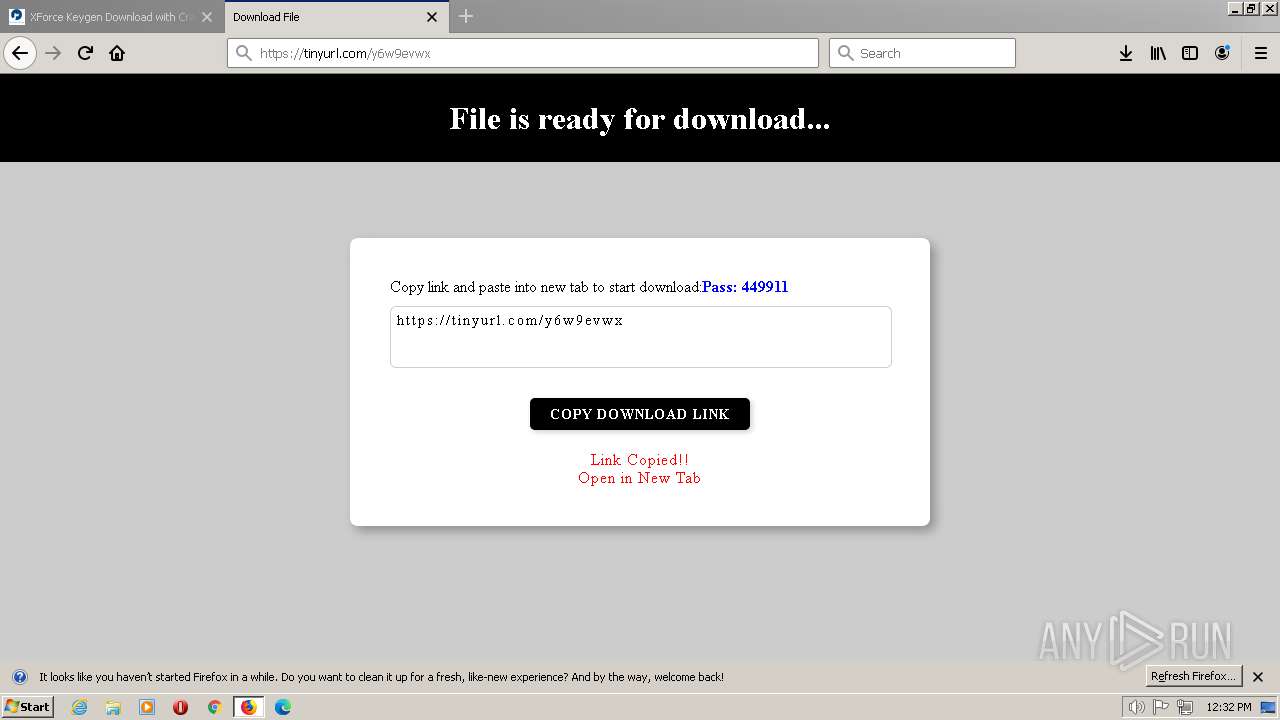
Task: Click the download link text area
Action: coord(640,337)
